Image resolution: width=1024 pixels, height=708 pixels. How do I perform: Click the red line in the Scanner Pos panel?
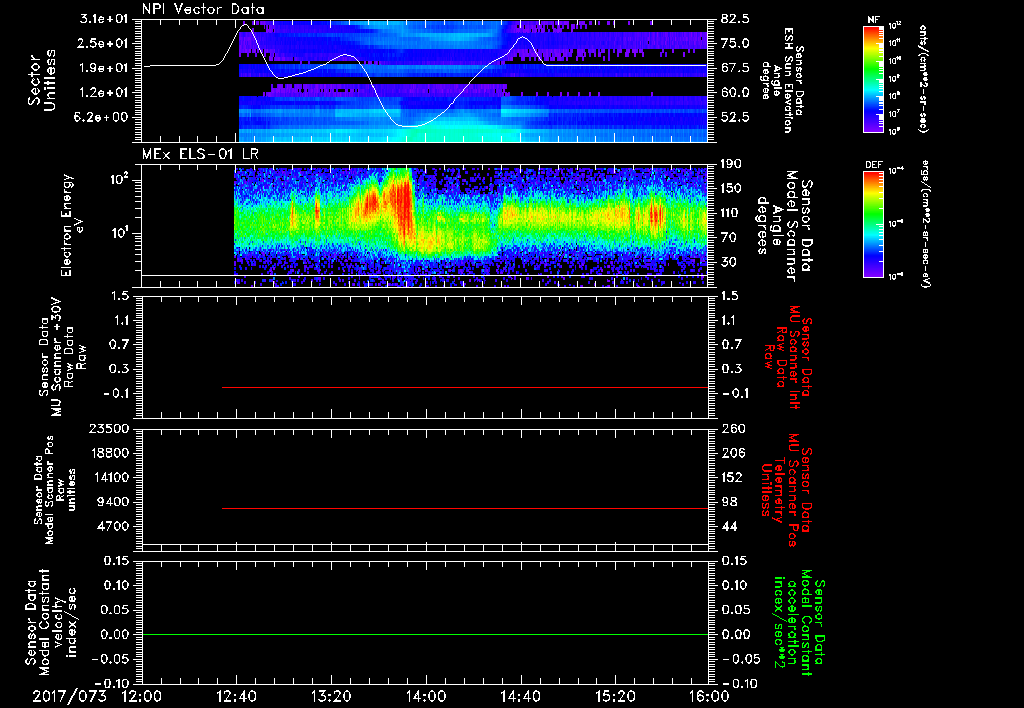(464, 508)
